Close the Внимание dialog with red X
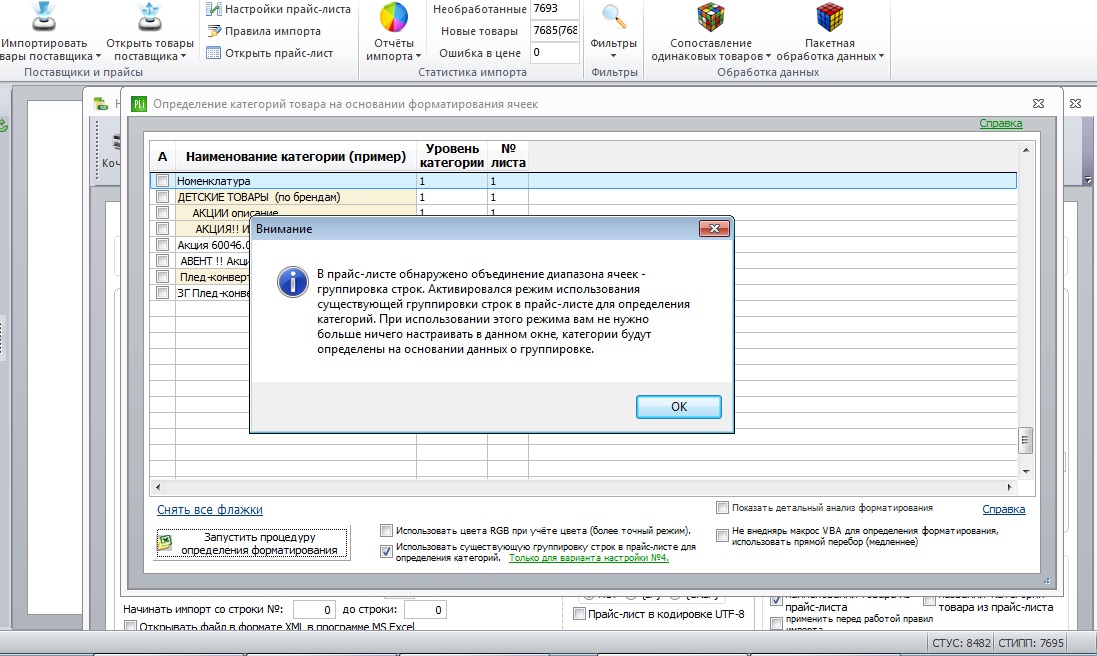The height and width of the screenshot is (656, 1097). pyautogui.click(x=714, y=229)
